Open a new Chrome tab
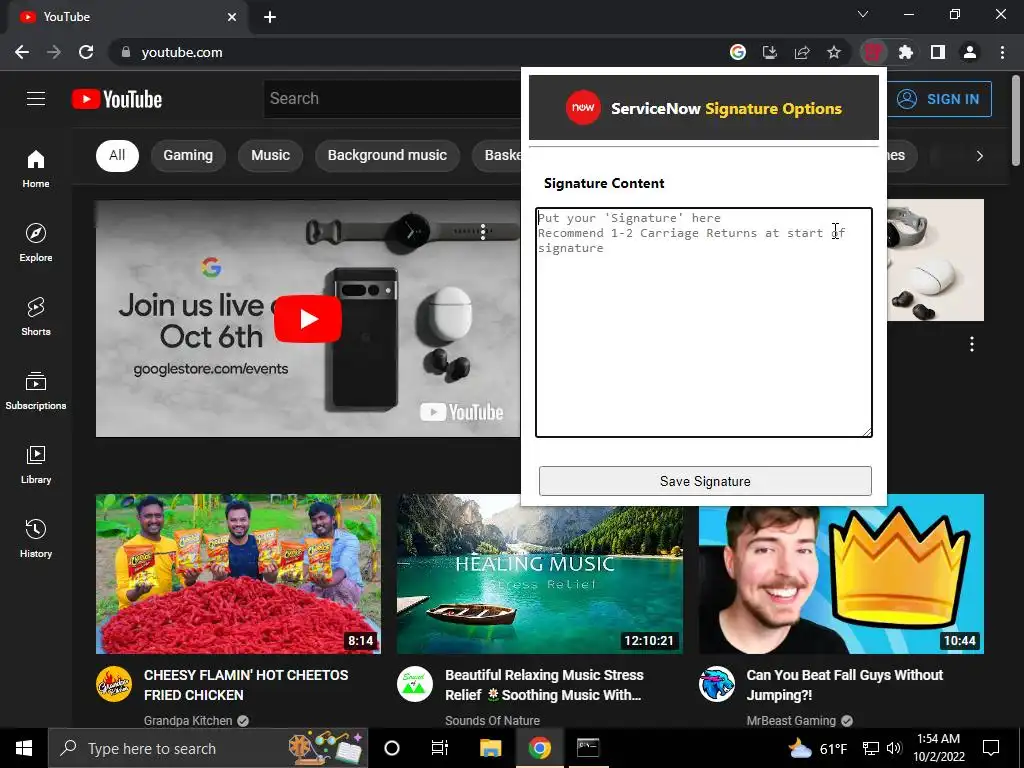Image resolution: width=1024 pixels, height=768 pixels. click(x=270, y=17)
